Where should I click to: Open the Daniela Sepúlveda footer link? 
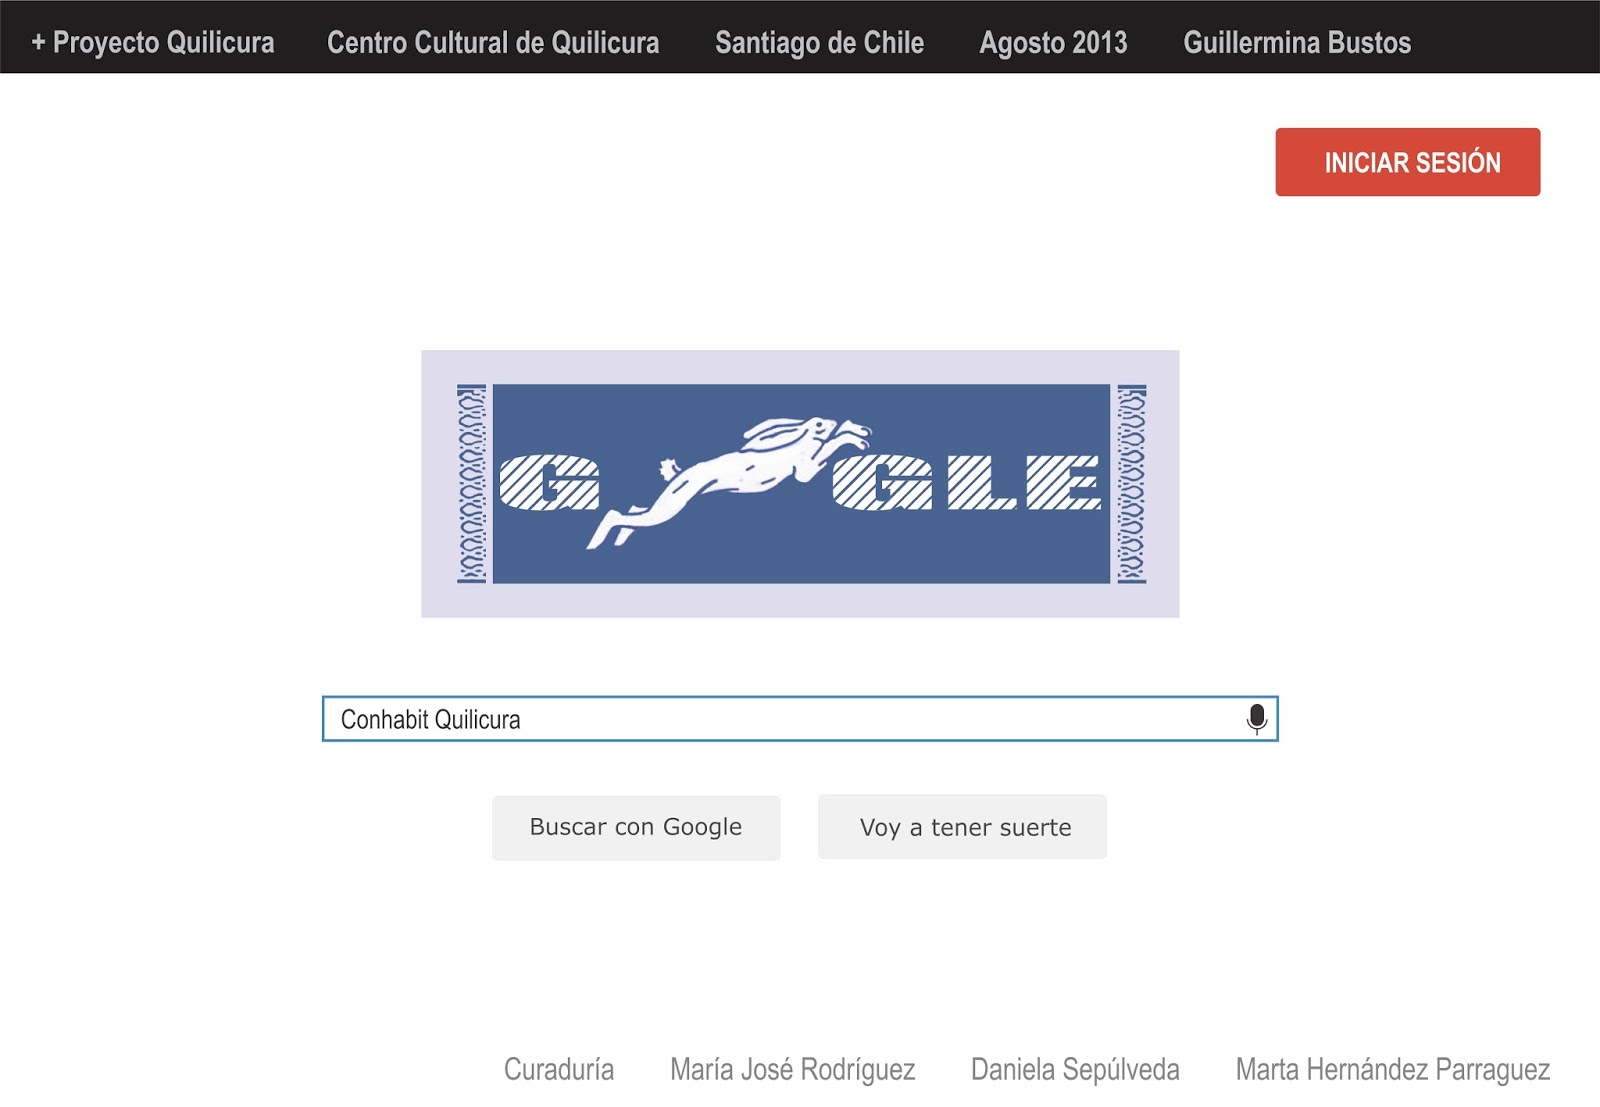1075,1069
